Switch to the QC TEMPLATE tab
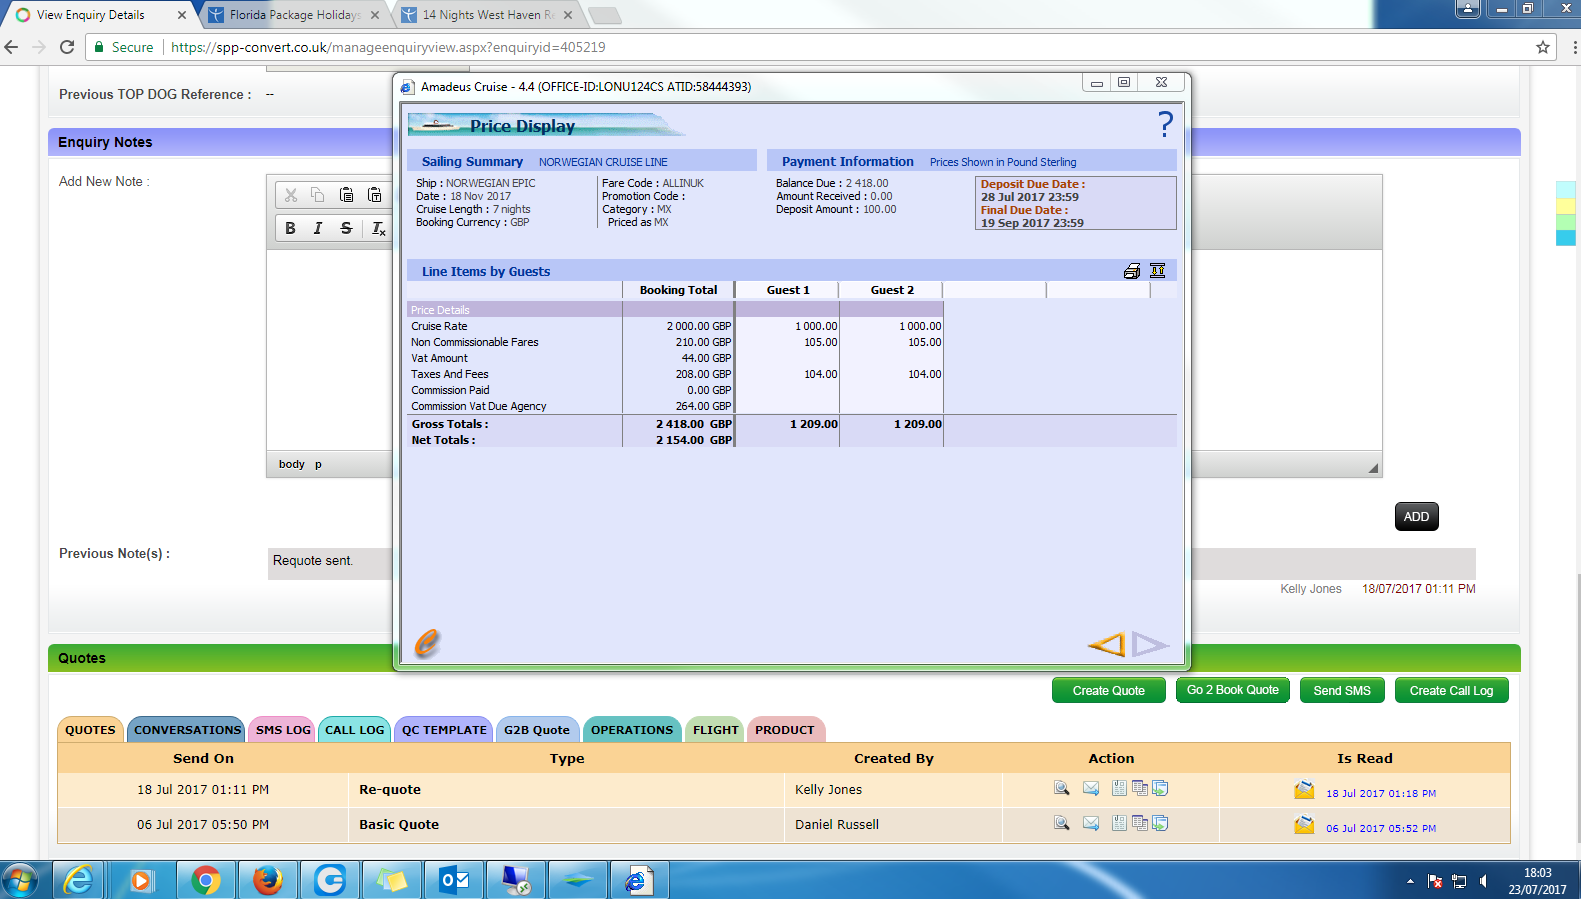The height and width of the screenshot is (899, 1581). pos(444,730)
